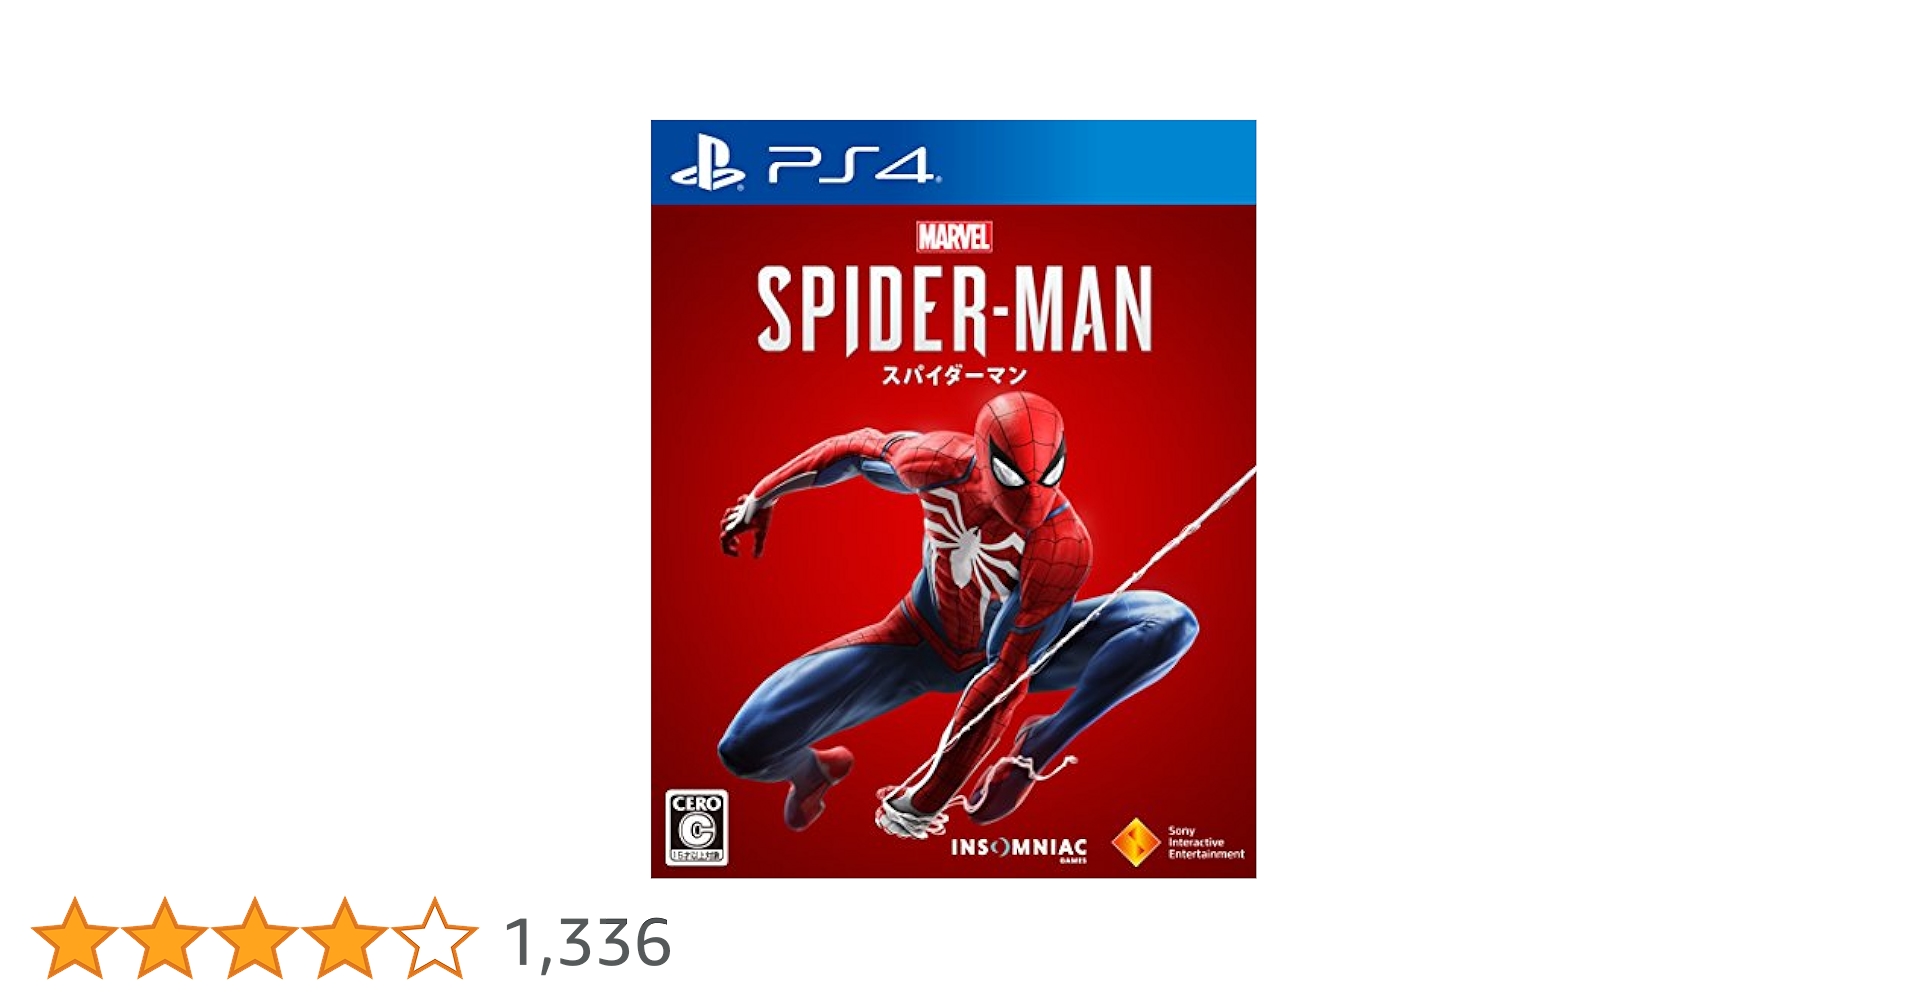Click the Insomniac Games logo
Image resolution: width=1910 pixels, height=1000 pixels.
[x=1019, y=849]
